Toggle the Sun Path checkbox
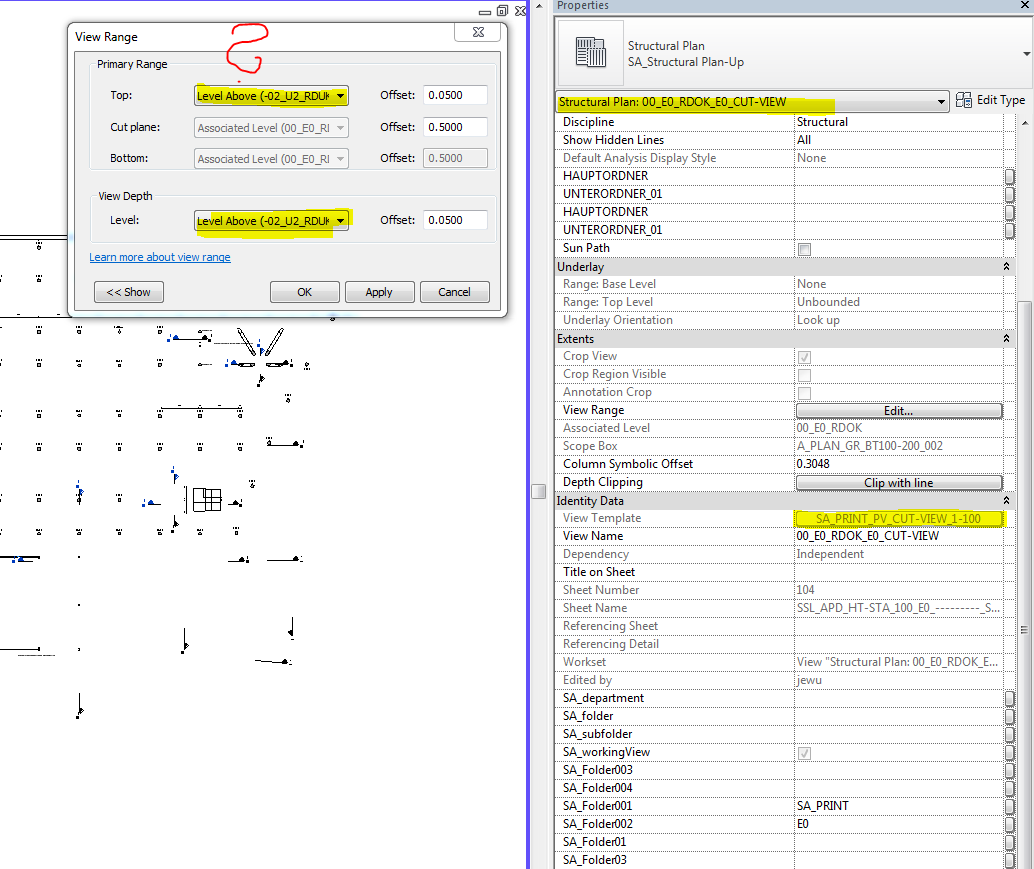This screenshot has width=1034, height=869. pyautogui.click(x=804, y=249)
